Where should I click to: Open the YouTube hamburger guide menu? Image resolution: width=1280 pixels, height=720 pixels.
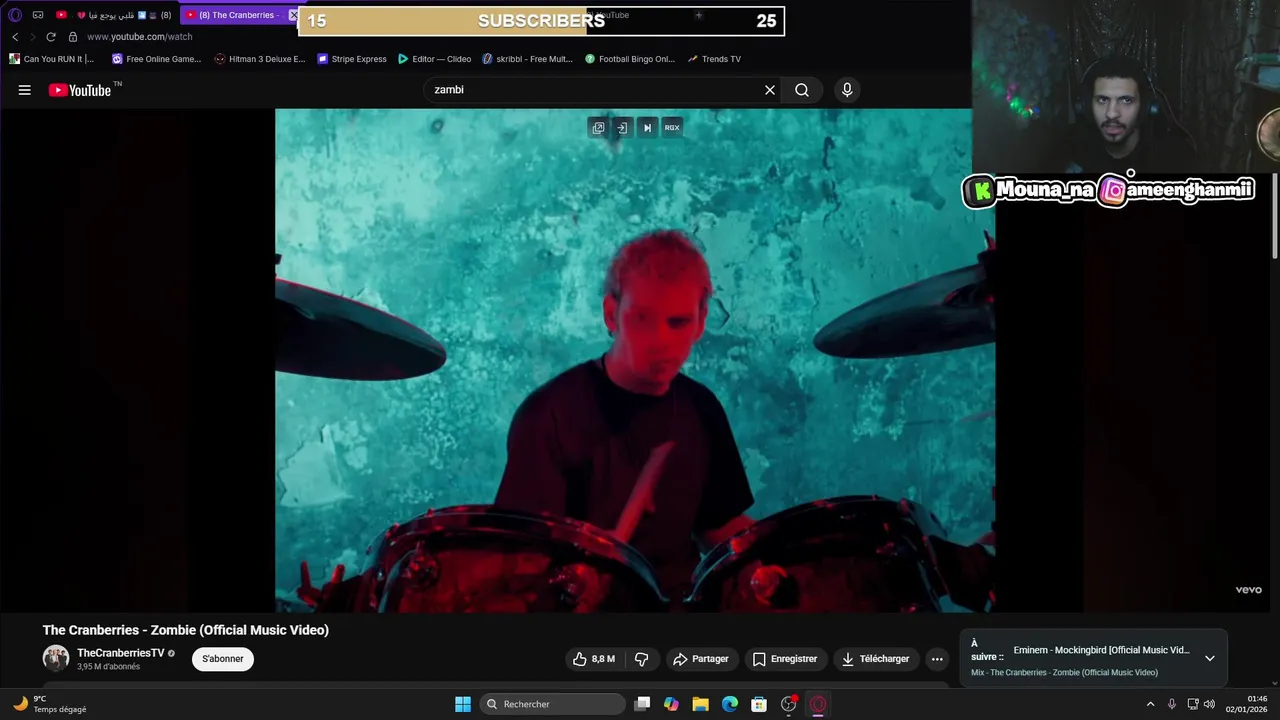click(x=25, y=90)
